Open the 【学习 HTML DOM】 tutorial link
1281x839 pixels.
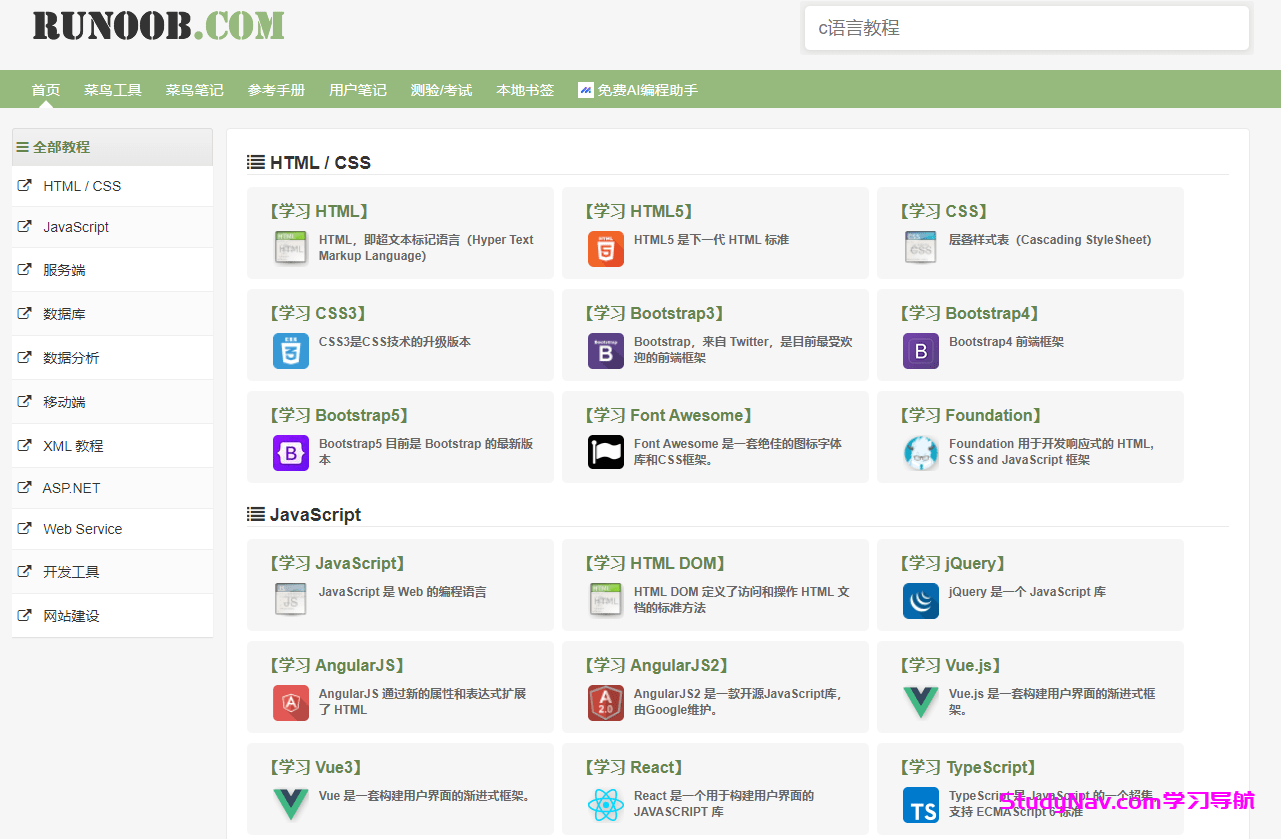[x=655, y=563]
